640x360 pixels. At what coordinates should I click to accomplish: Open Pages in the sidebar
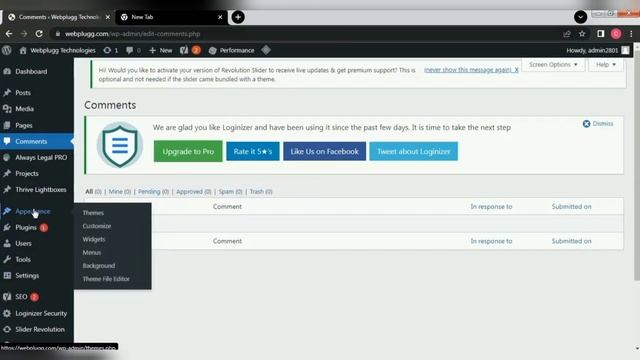pyautogui.click(x=24, y=125)
